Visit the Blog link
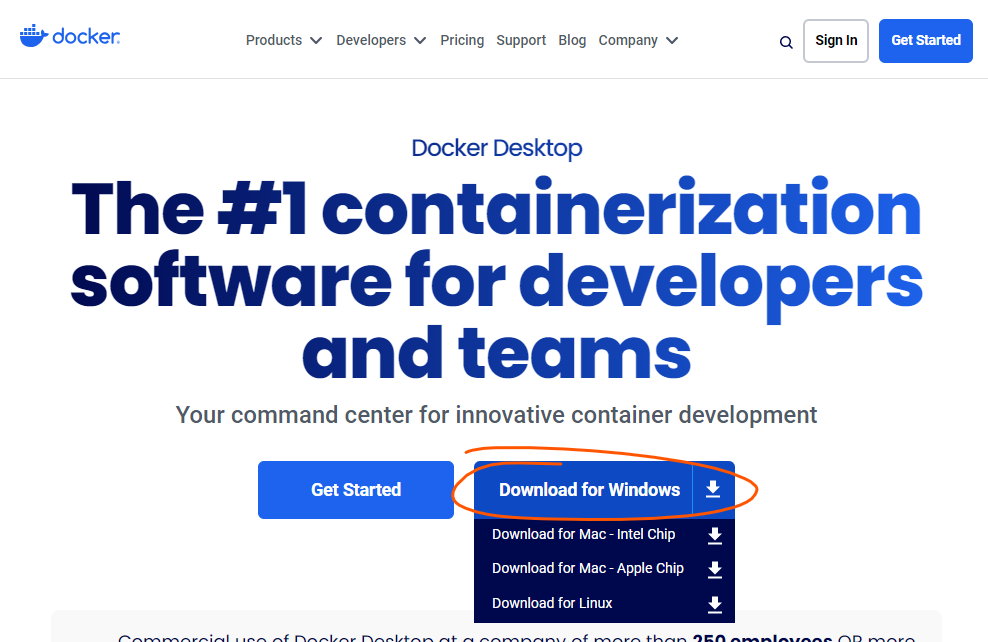 (572, 40)
